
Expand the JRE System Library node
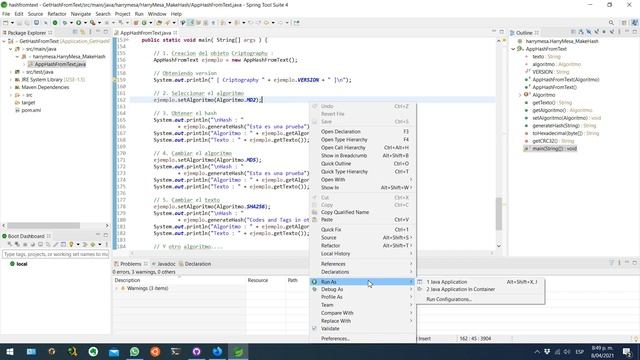click(11, 80)
